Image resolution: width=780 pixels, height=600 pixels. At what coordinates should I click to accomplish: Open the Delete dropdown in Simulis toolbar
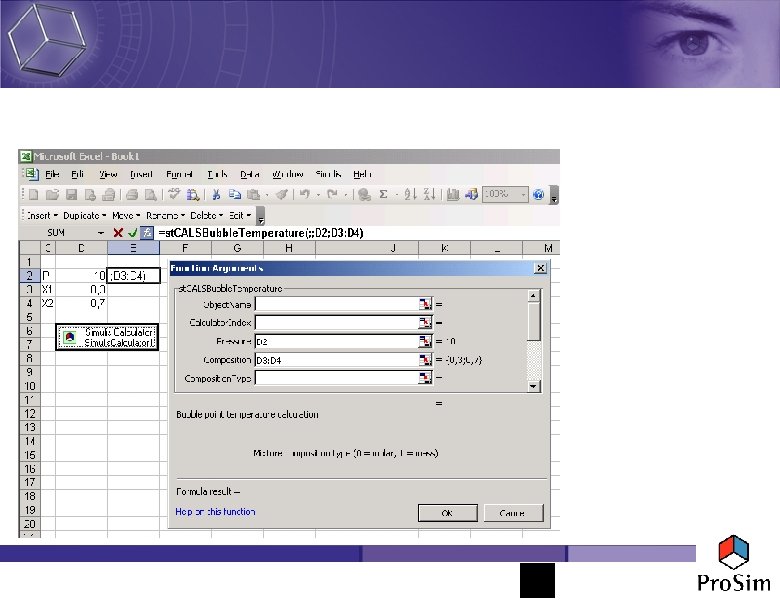[206, 215]
